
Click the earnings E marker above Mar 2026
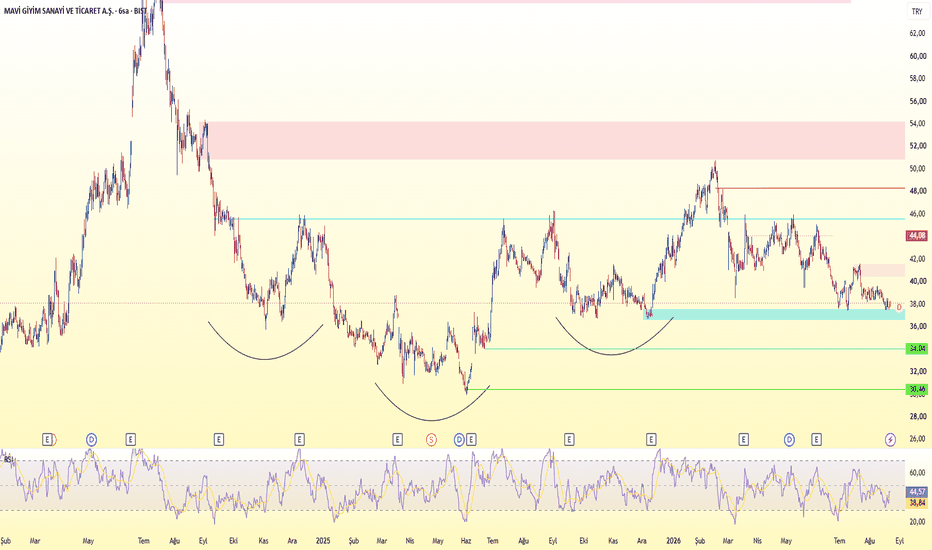(743, 440)
